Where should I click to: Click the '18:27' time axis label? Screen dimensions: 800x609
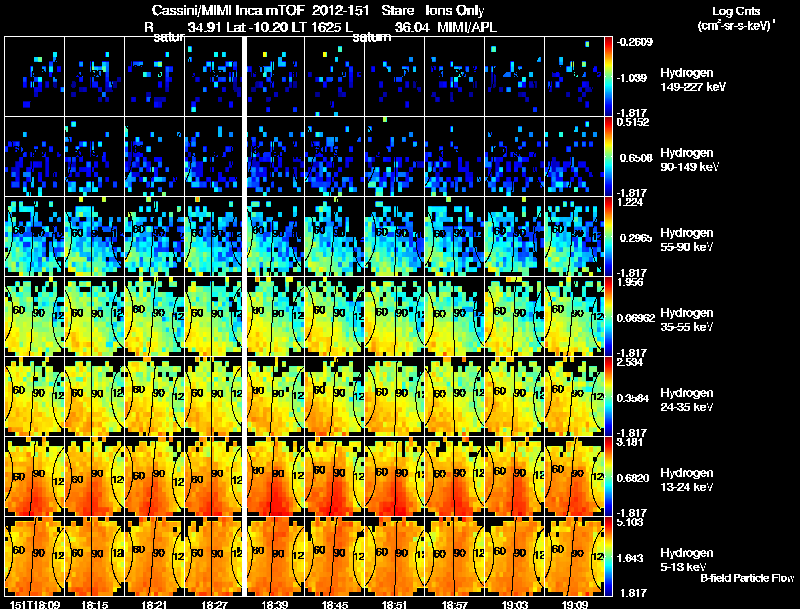click(x=214, y=604)
